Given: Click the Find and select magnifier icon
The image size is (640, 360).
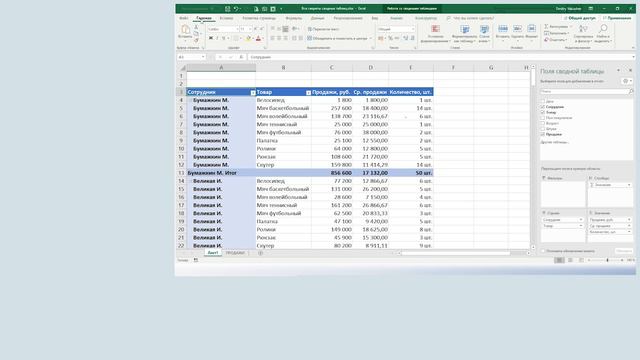Looking at the screenshot, I should 603,29.
